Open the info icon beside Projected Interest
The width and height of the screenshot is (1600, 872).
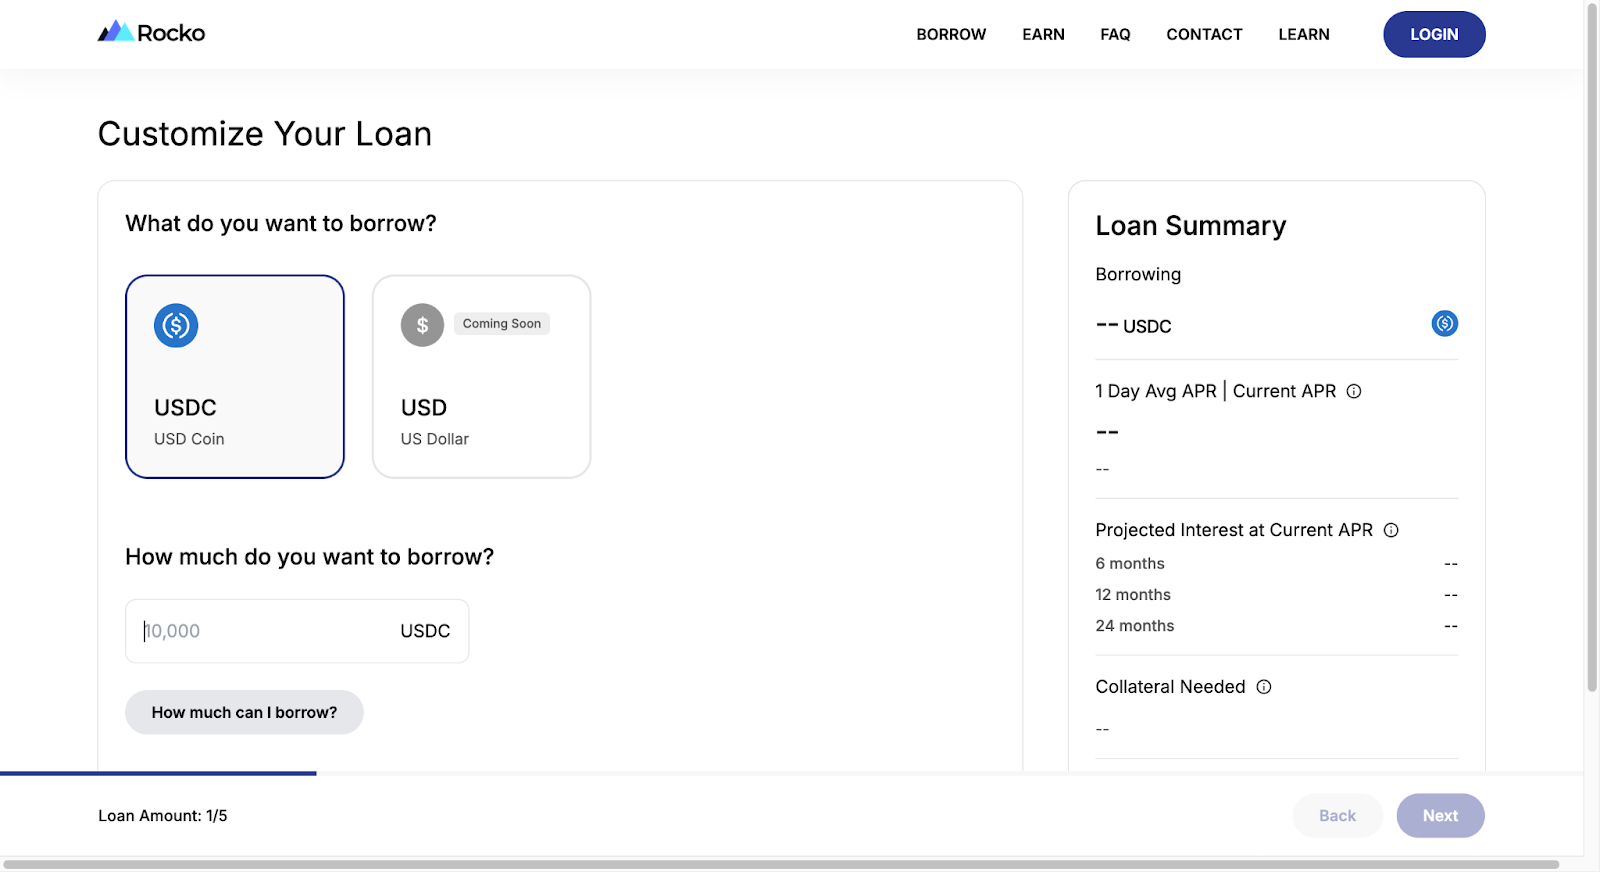1391,530
